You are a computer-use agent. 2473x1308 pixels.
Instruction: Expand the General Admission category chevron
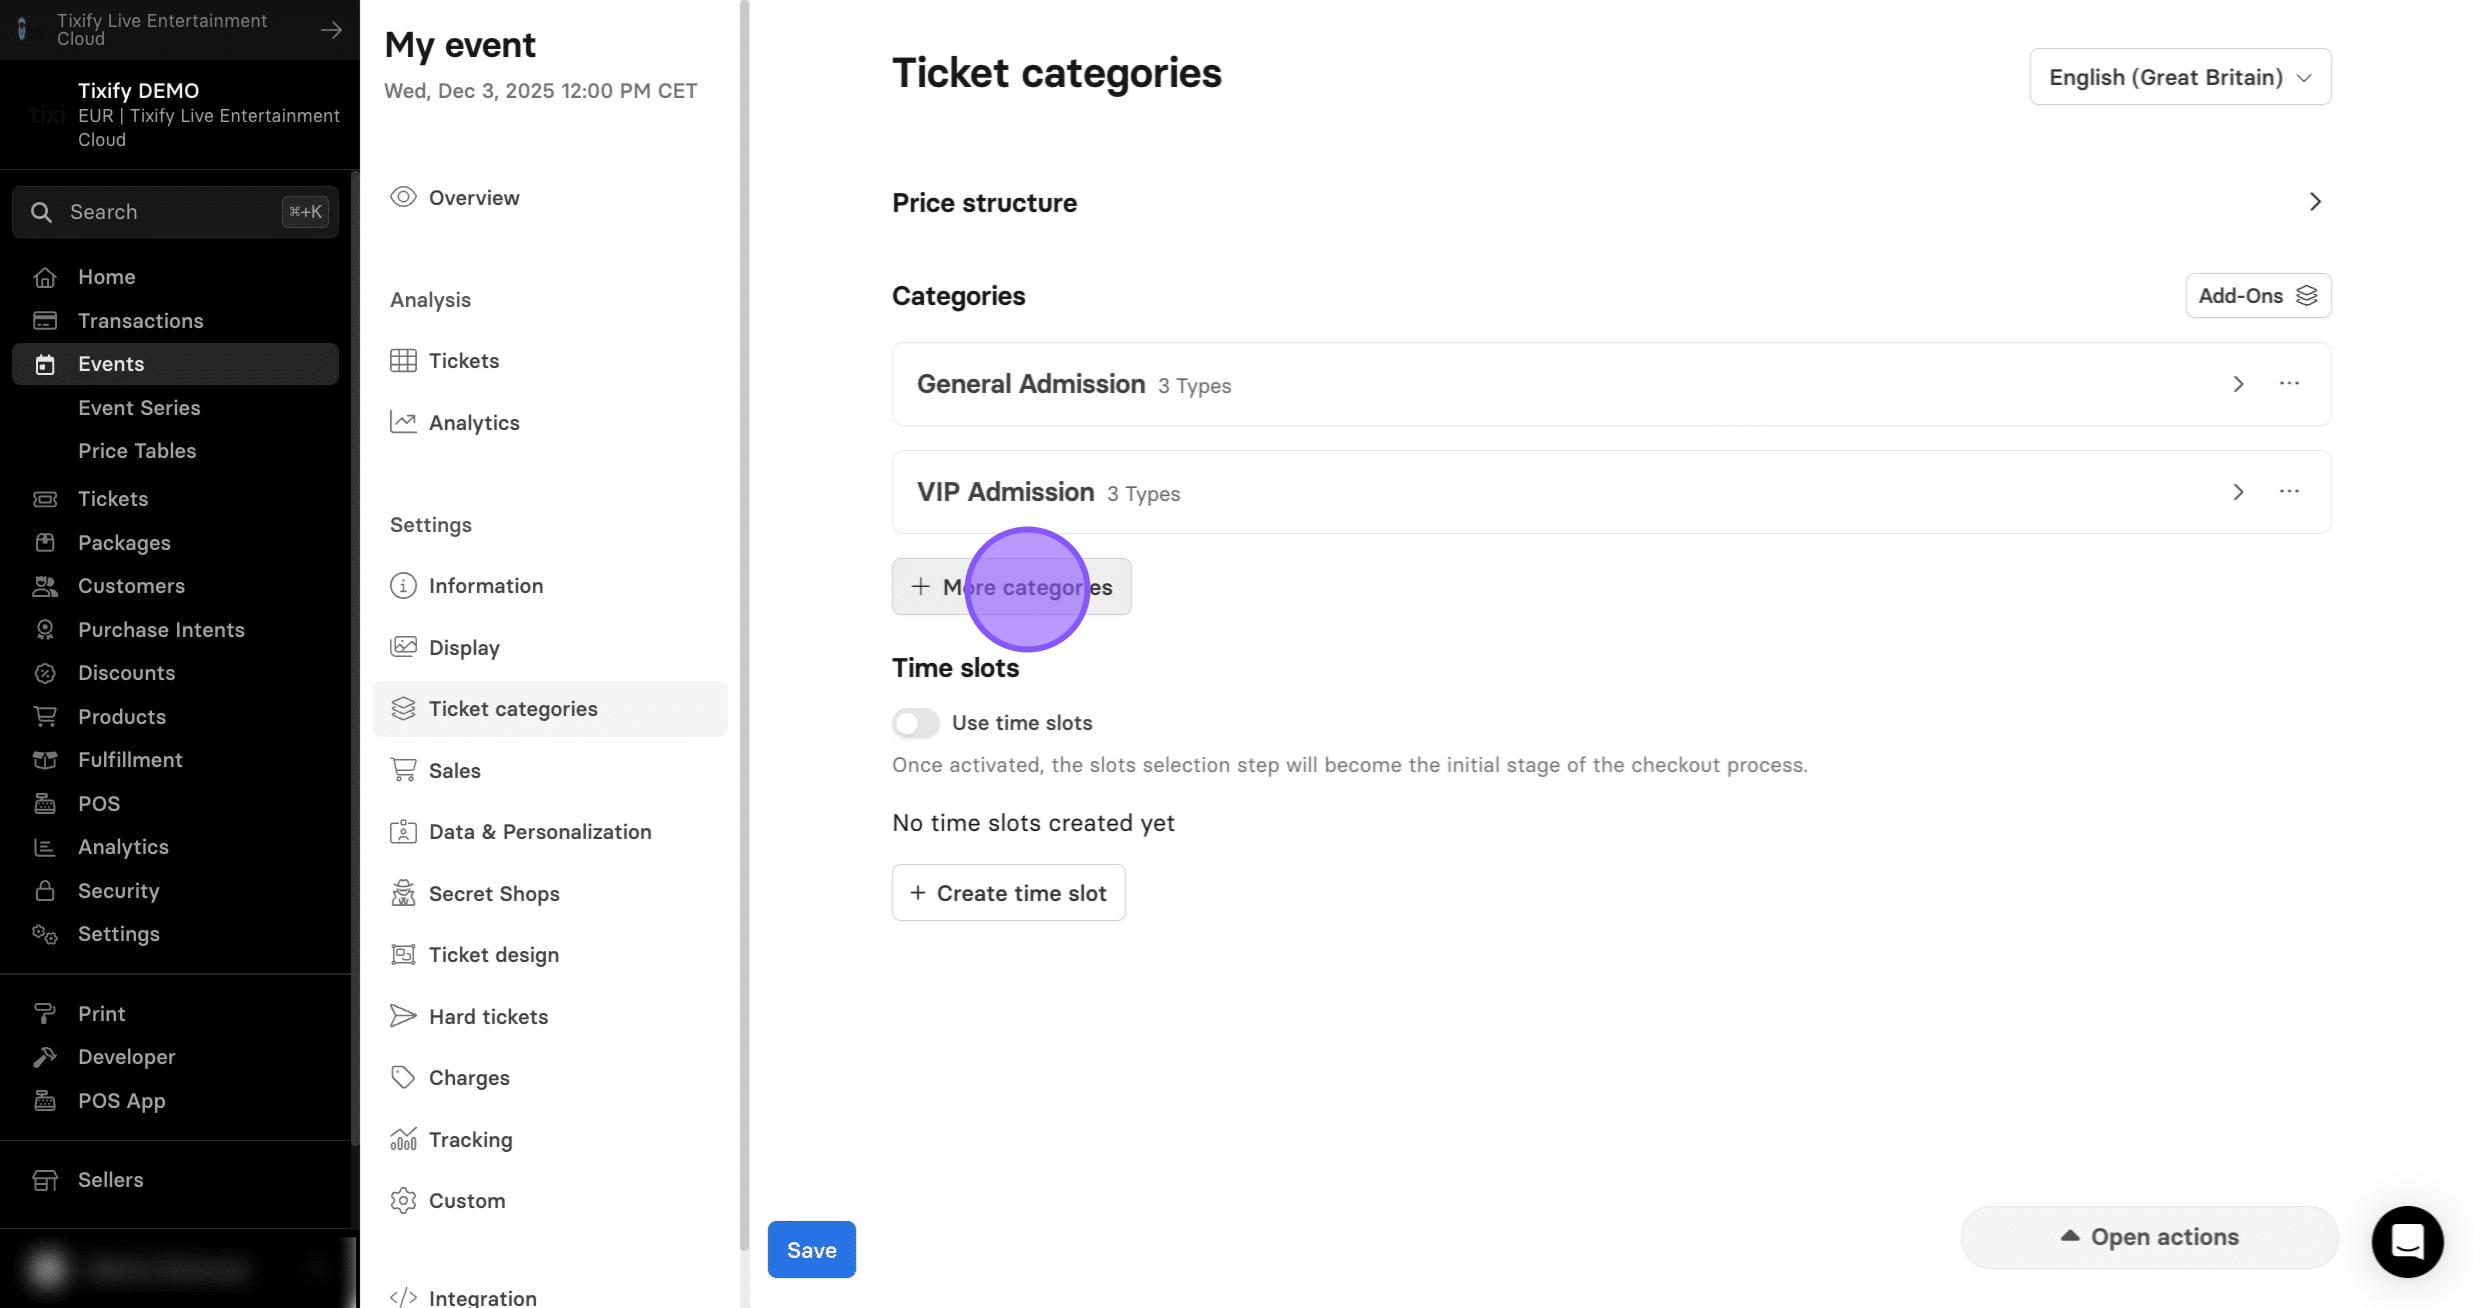tap(2238, 384)
